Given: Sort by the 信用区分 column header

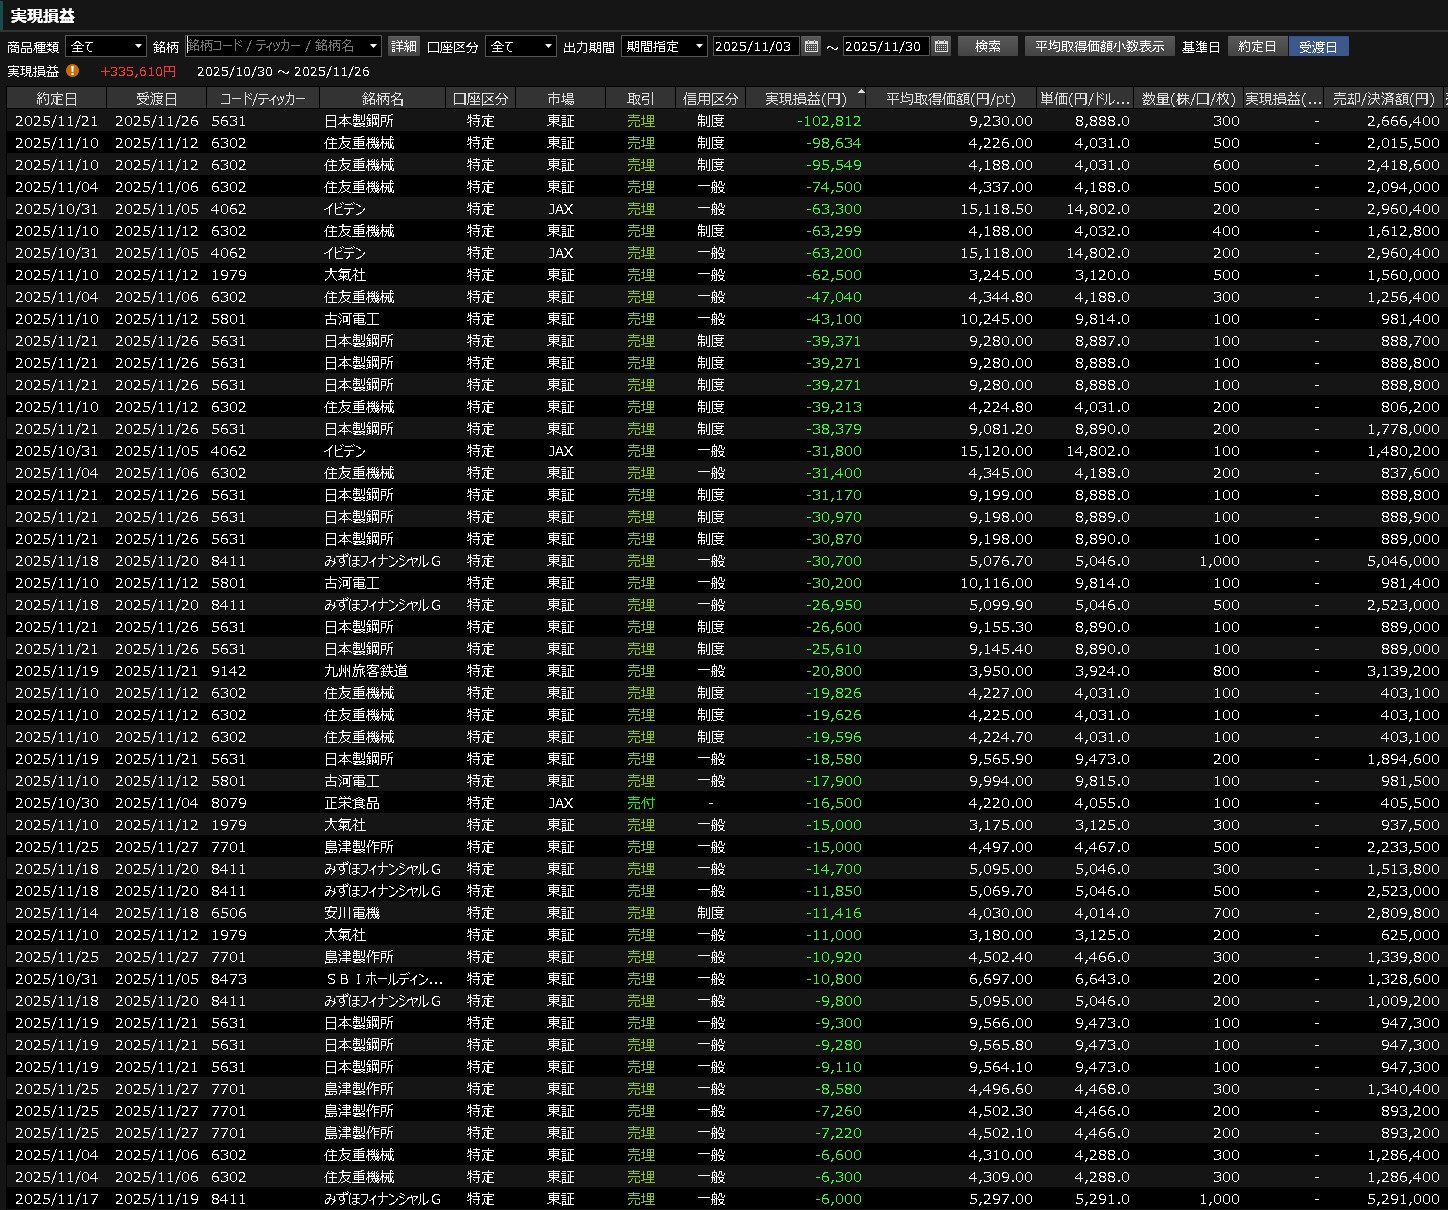Looking at the screenshot, I should click(x=711, y=98).
